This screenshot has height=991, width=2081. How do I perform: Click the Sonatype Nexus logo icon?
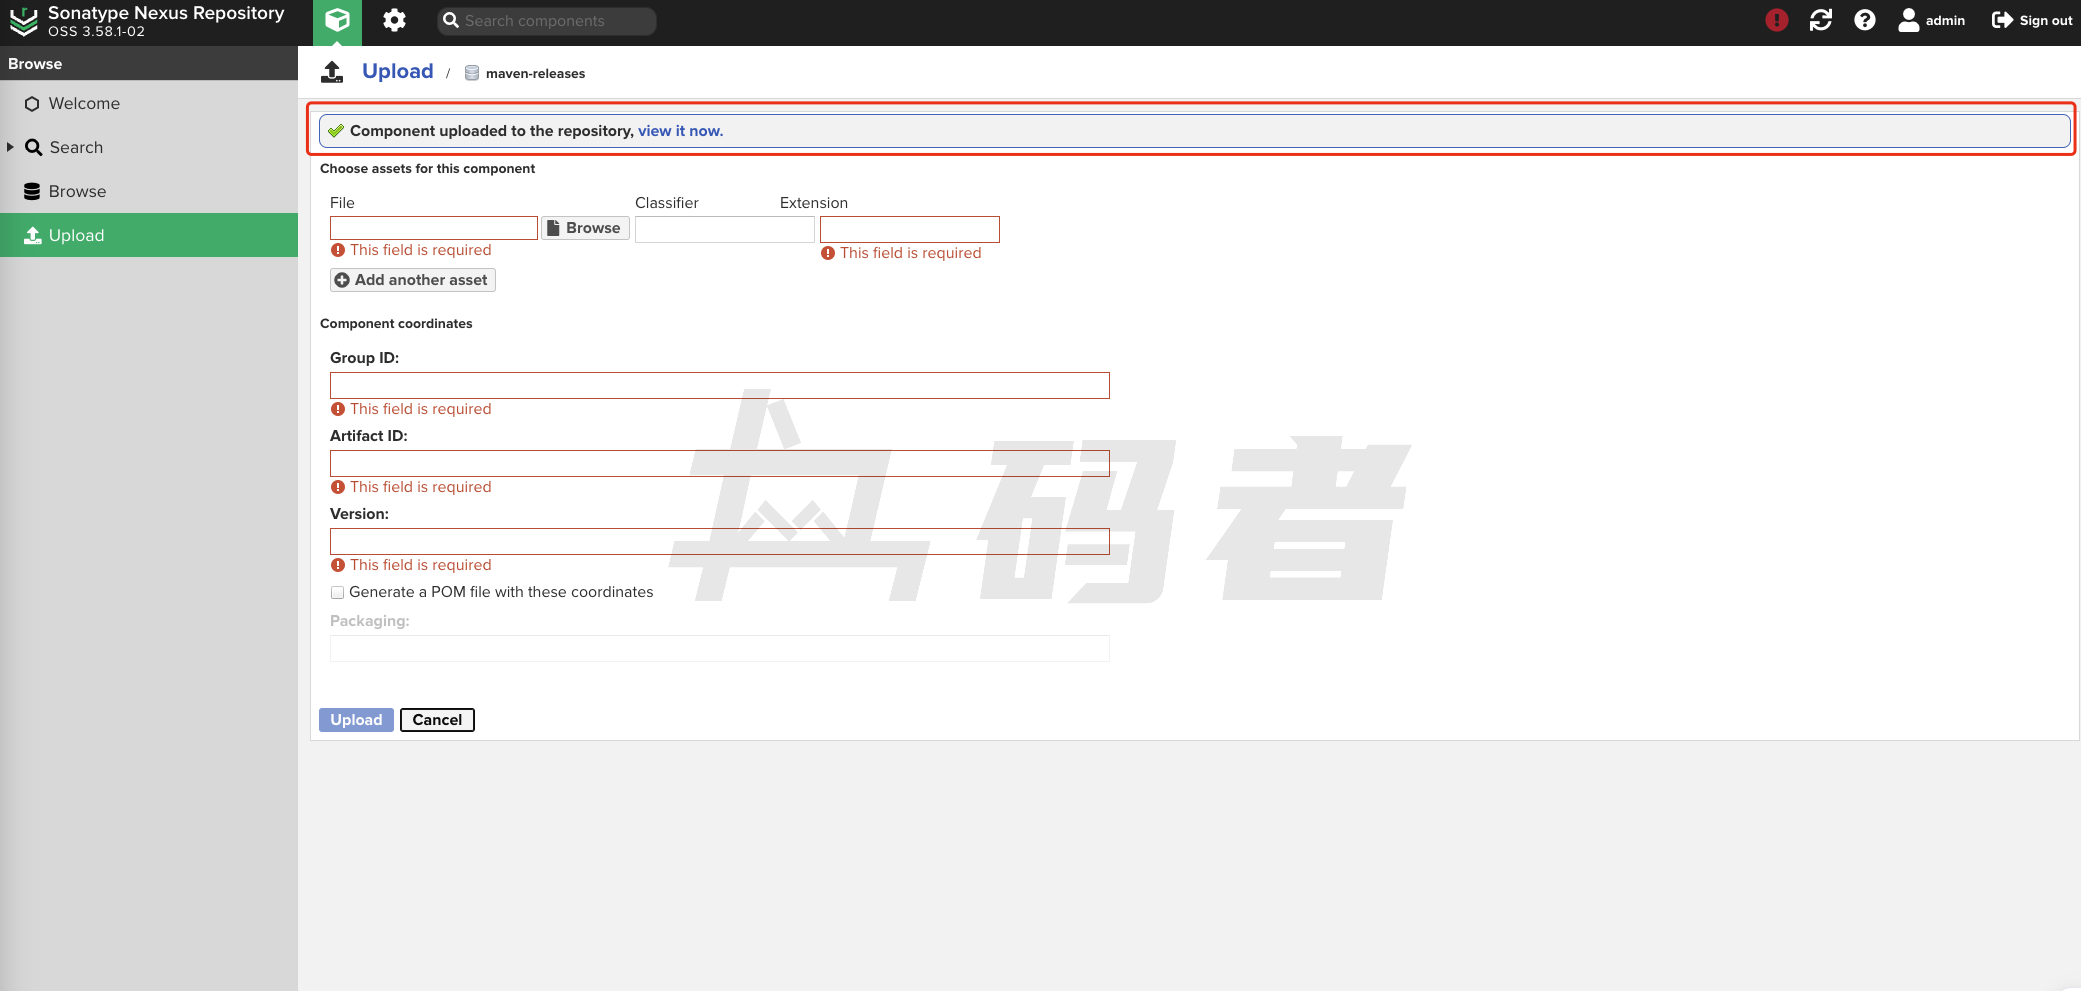click(x=24, y=21)
